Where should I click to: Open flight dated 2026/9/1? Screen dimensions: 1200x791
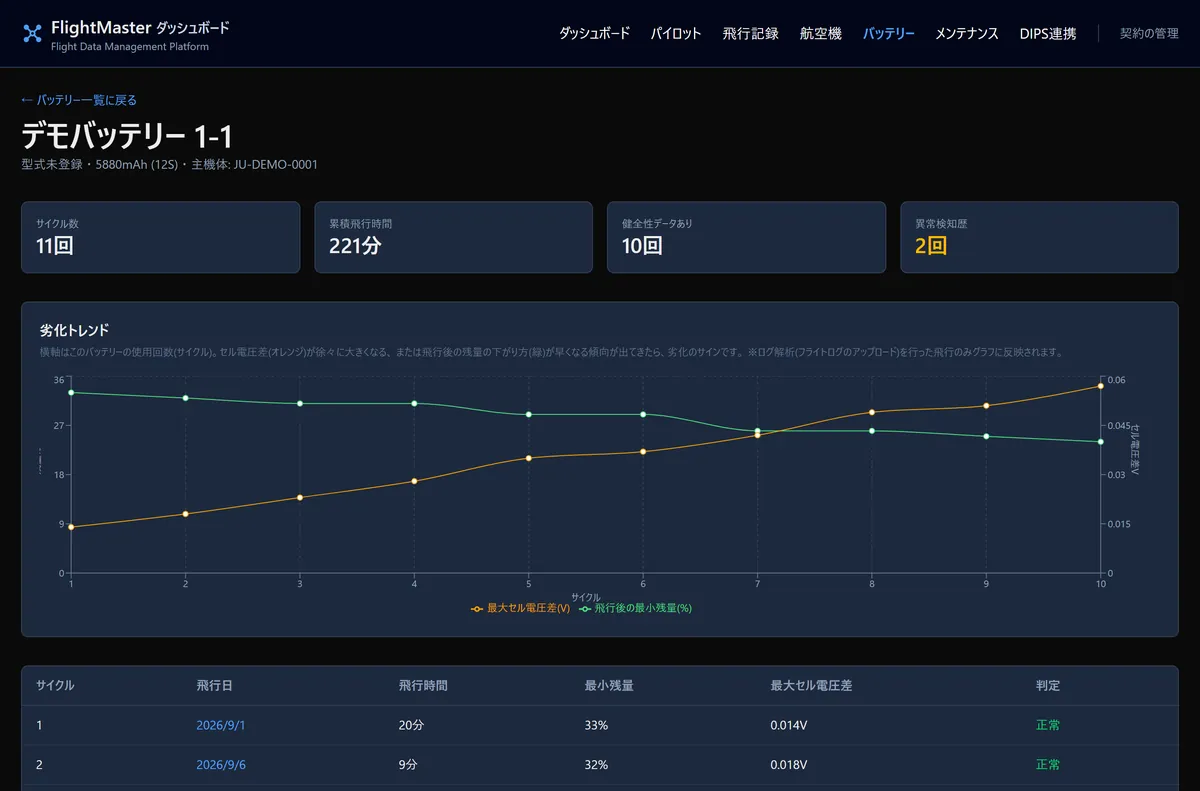pos(221,725)
